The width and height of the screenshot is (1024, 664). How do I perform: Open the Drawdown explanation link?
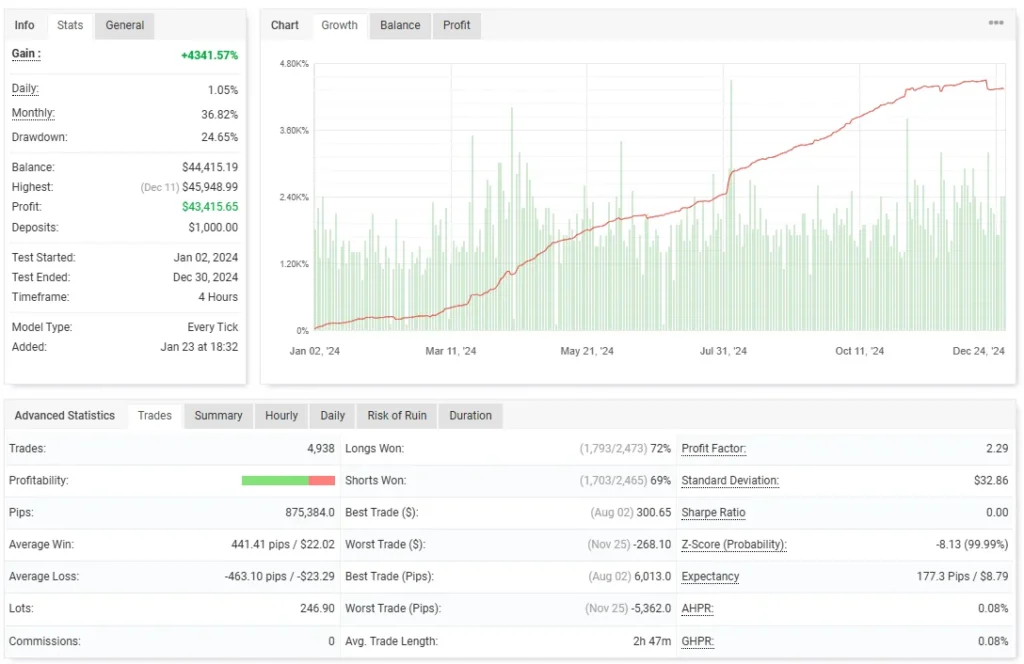[x=38, y=137]
